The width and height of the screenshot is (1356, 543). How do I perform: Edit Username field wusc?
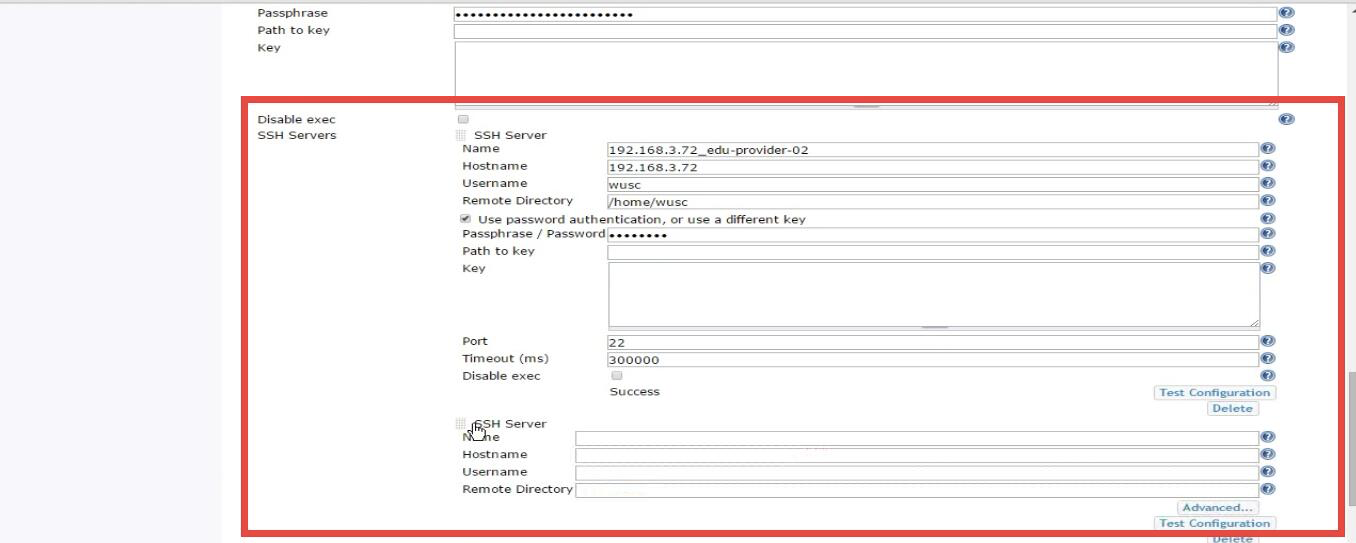pos(932,184)
